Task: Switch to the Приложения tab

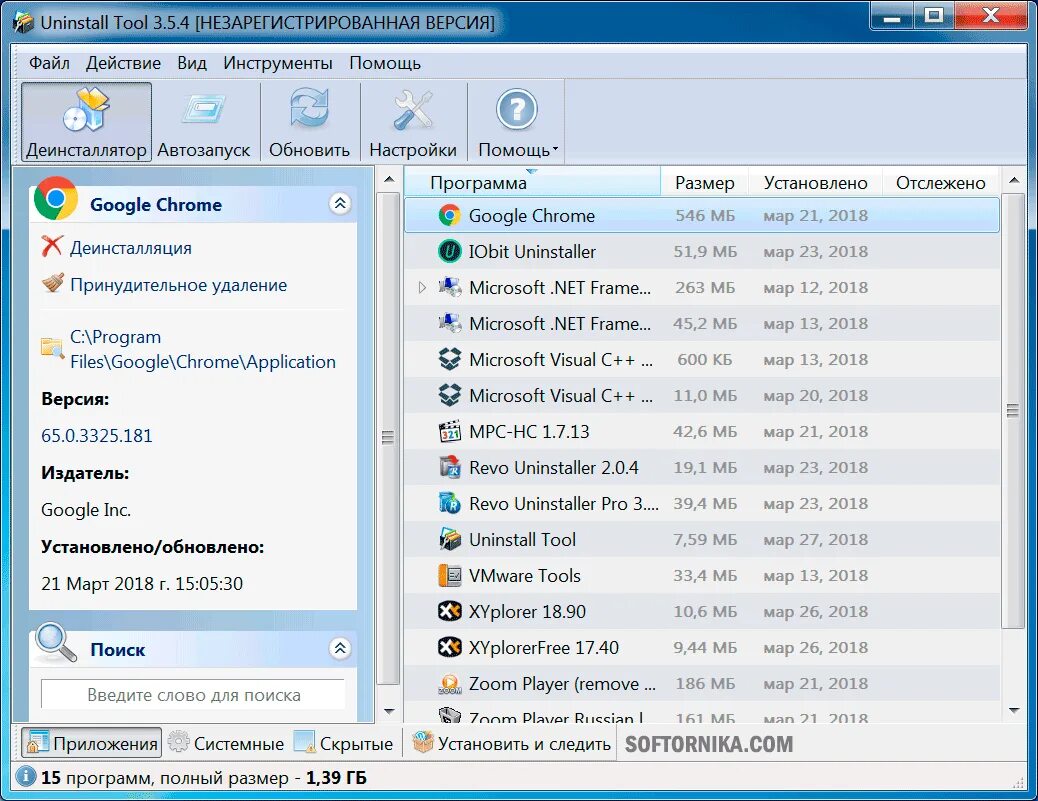Action: 91,743
